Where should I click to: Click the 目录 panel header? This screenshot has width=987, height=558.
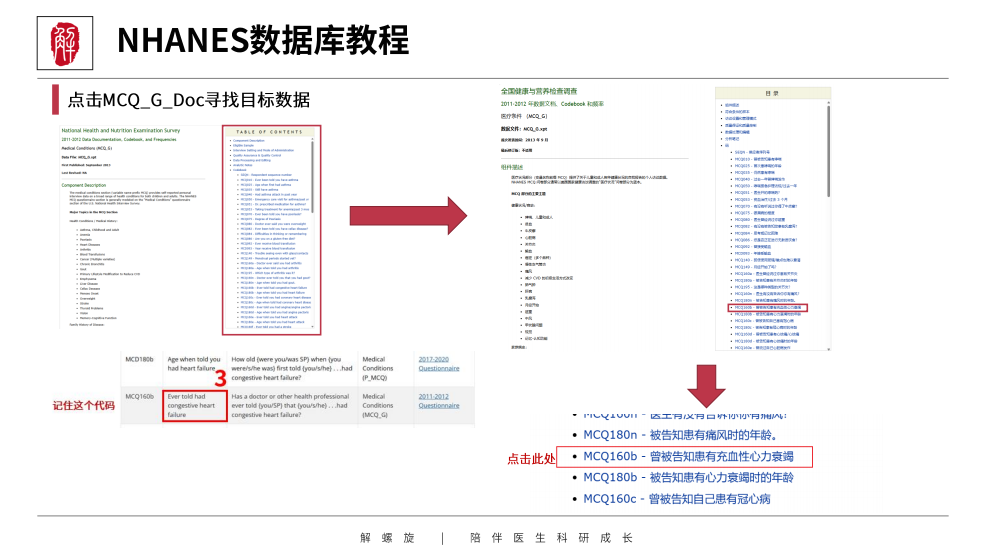pos(772,93)
